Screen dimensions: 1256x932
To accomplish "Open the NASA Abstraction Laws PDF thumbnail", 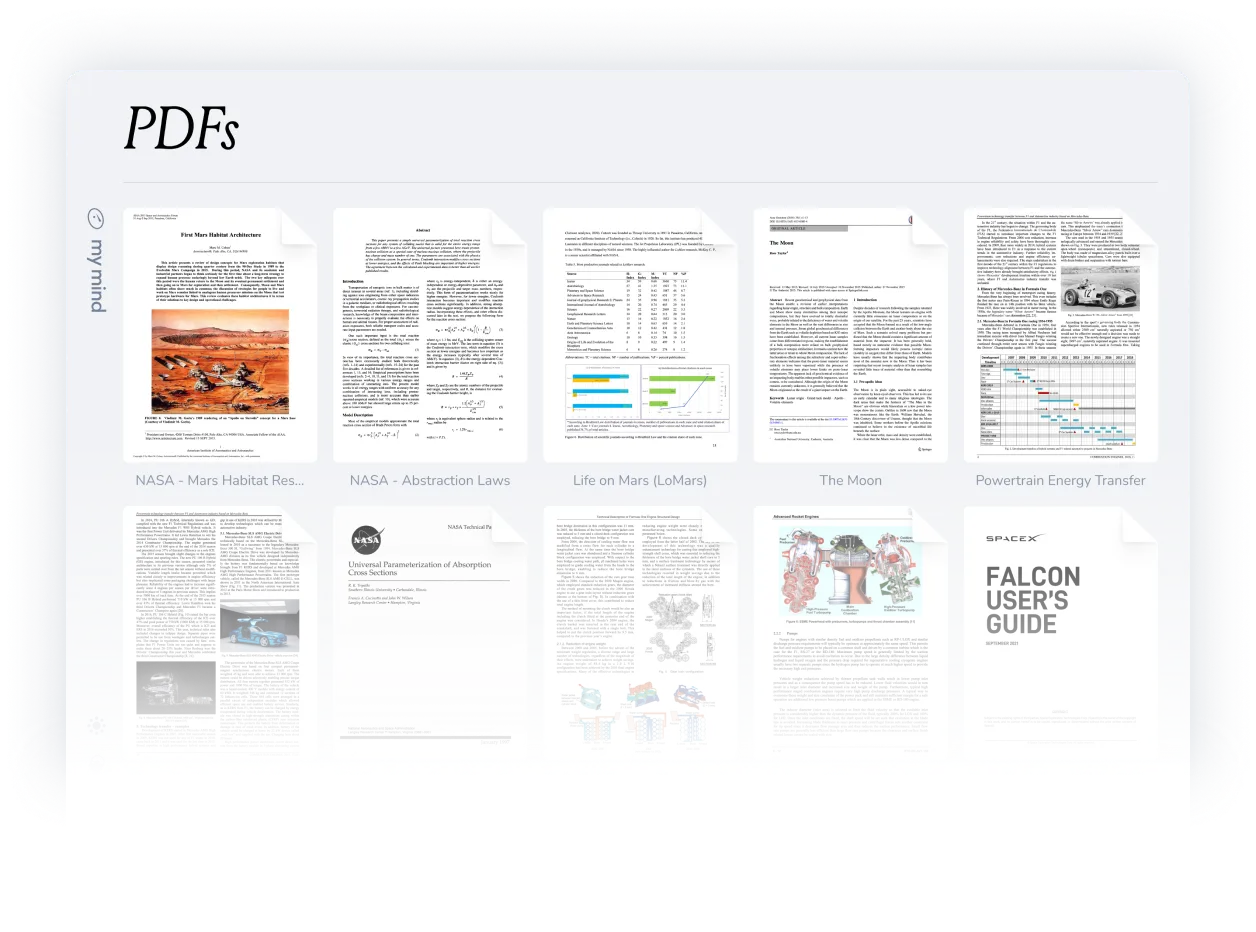I will tap(429, 336).
